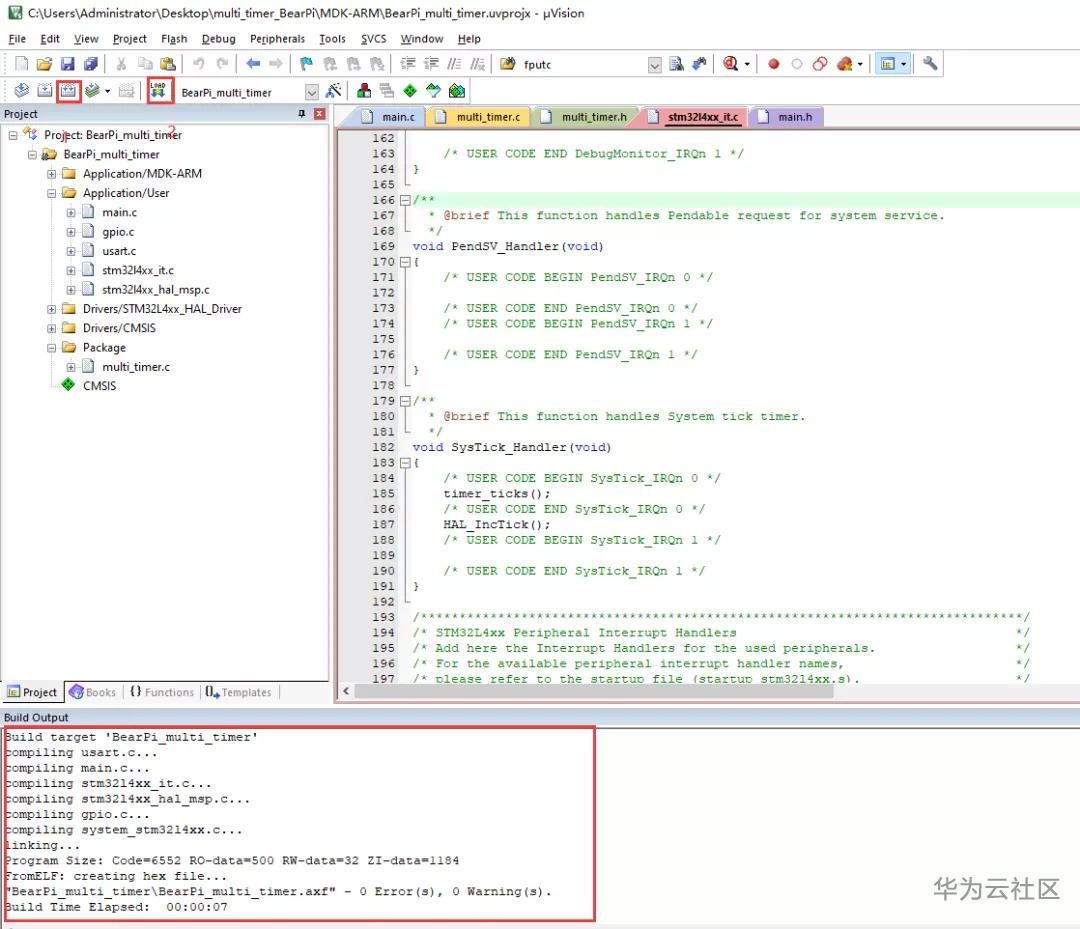The width and height of the screenshot is (1080, 929).
Task: Click the New file icon
Action: [21, 64]
